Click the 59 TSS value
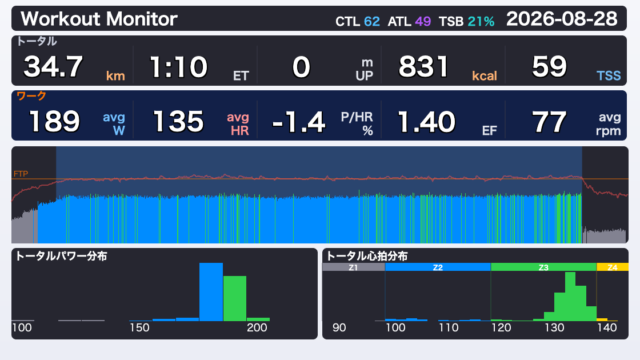This screenshot has height=360, width=640. click(x=576, y=67)
